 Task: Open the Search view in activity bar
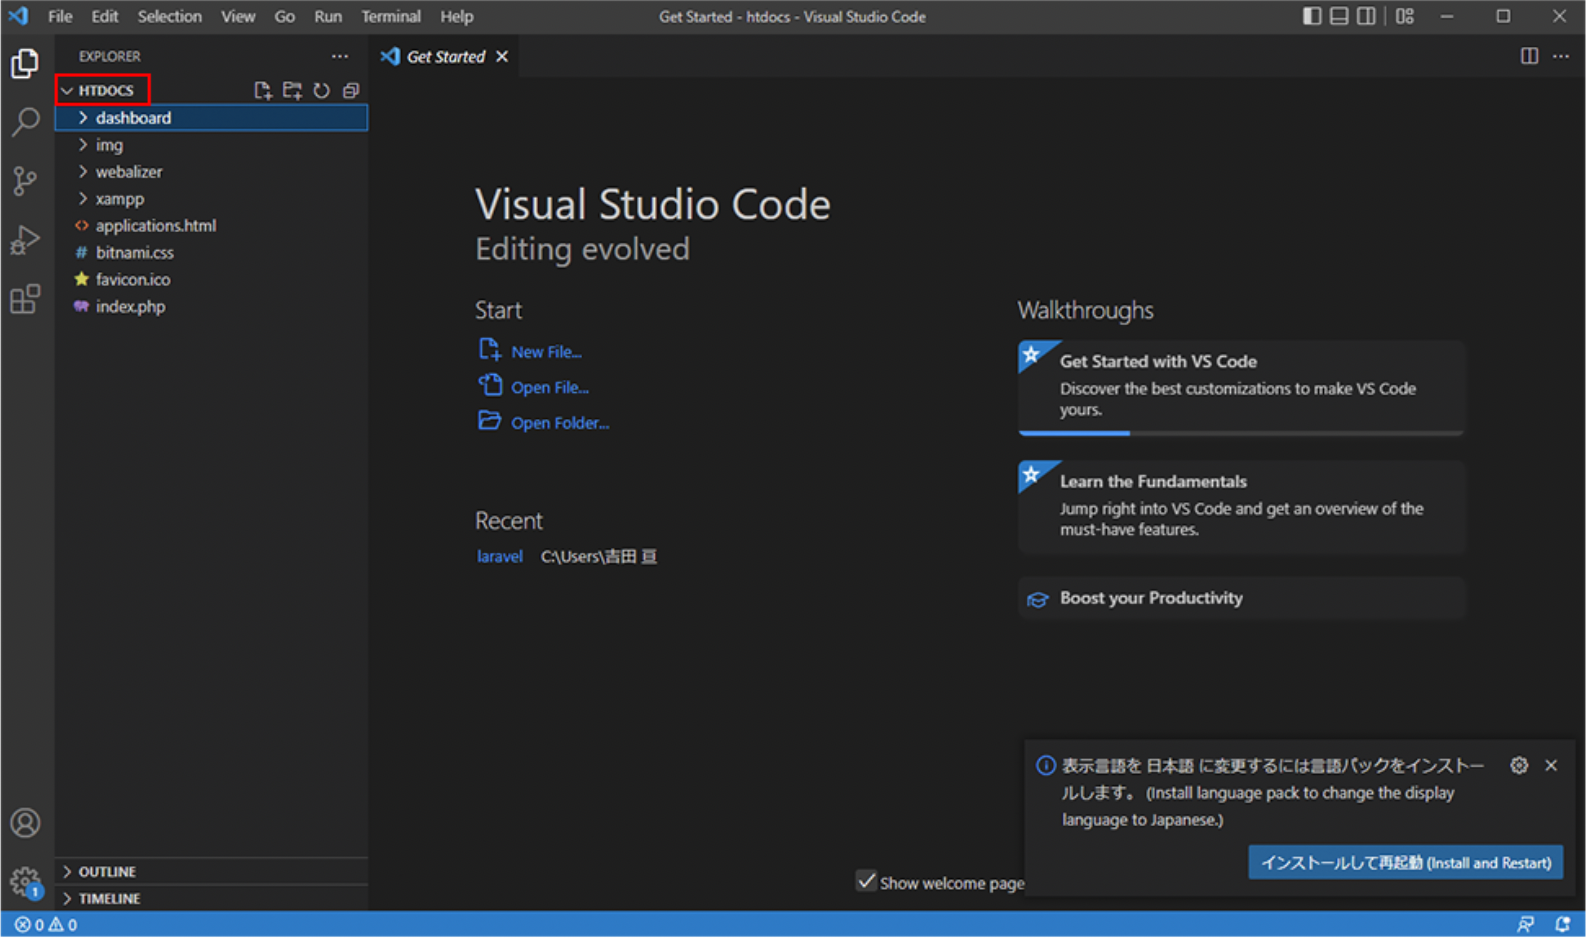coord(25,122)
